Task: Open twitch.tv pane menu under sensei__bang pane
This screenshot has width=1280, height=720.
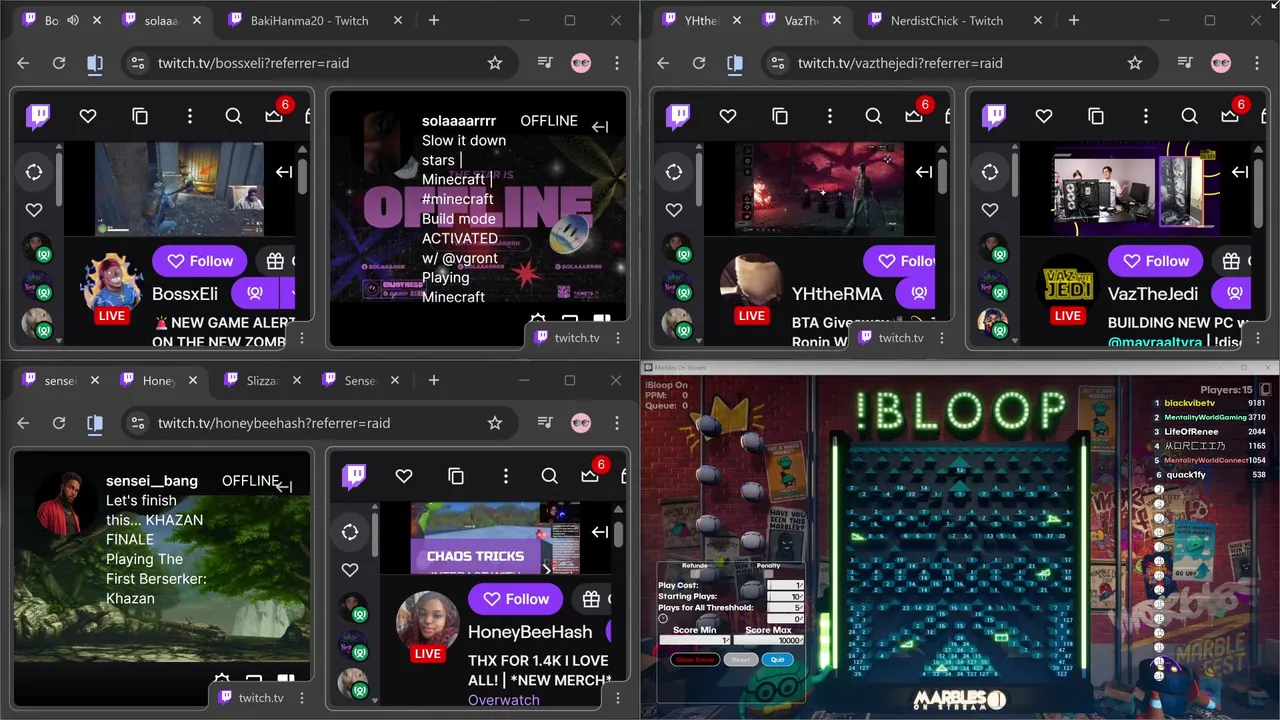Action: (302, 698)
